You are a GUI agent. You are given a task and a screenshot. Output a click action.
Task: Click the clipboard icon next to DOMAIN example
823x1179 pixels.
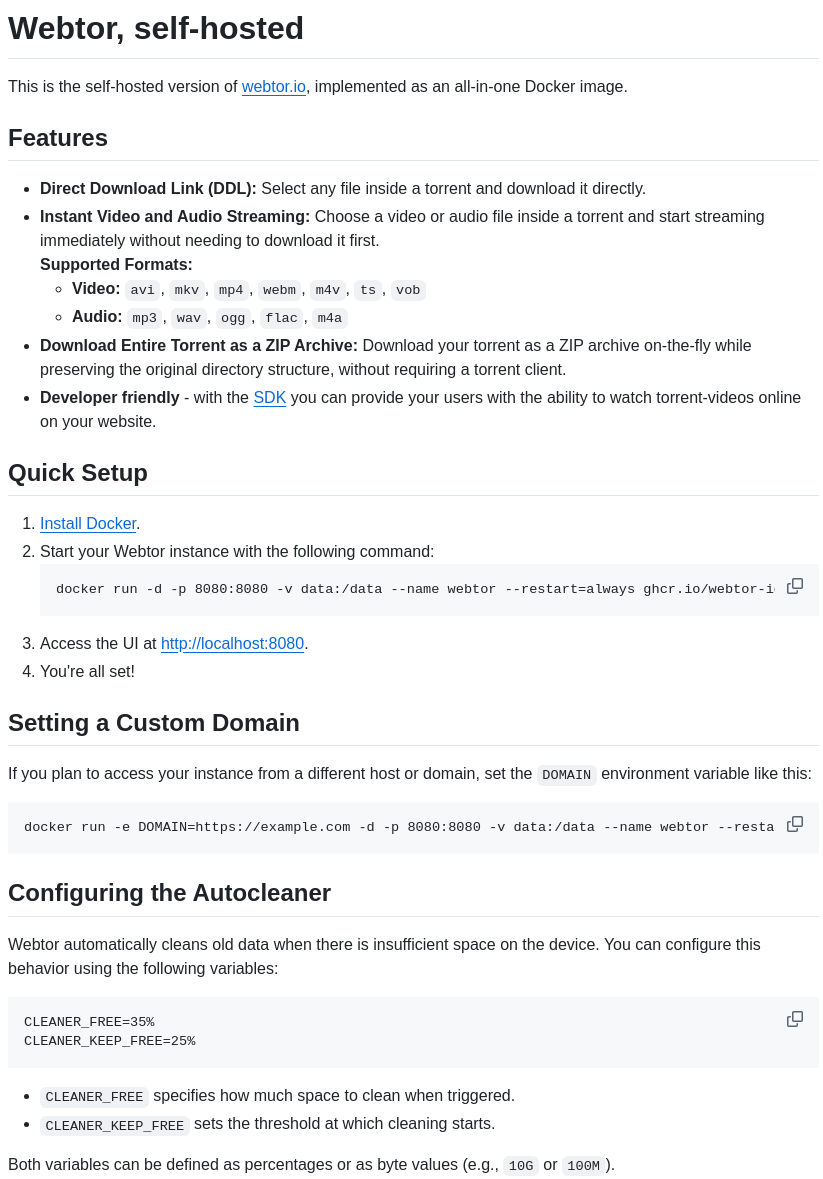click(x=795, y=823)
